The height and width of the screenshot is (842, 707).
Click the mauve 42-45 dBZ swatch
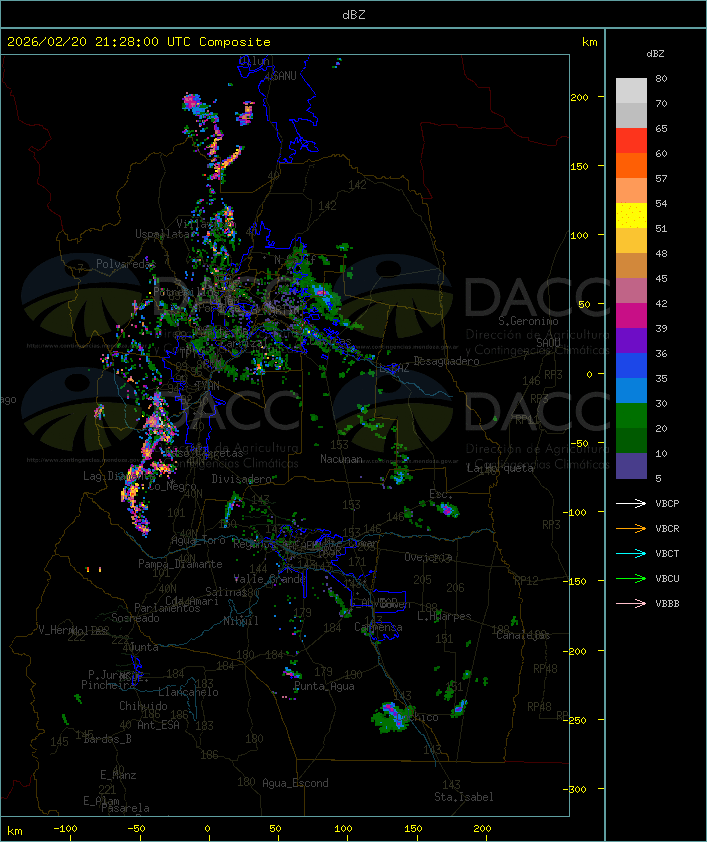[x=631, y=291]
